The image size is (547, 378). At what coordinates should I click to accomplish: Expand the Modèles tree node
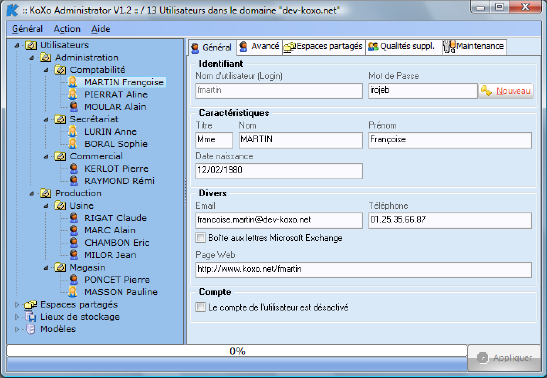point(17,329)
